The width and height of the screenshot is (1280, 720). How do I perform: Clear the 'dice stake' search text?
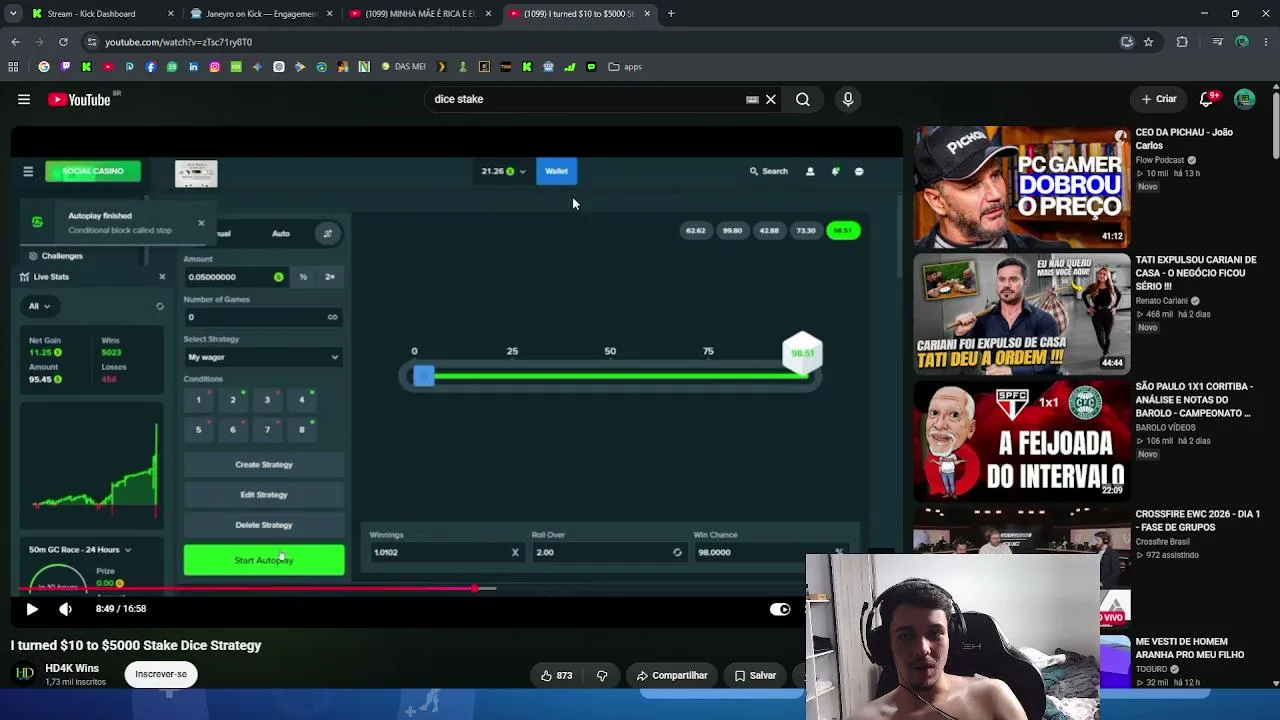[x=771, y=99]
